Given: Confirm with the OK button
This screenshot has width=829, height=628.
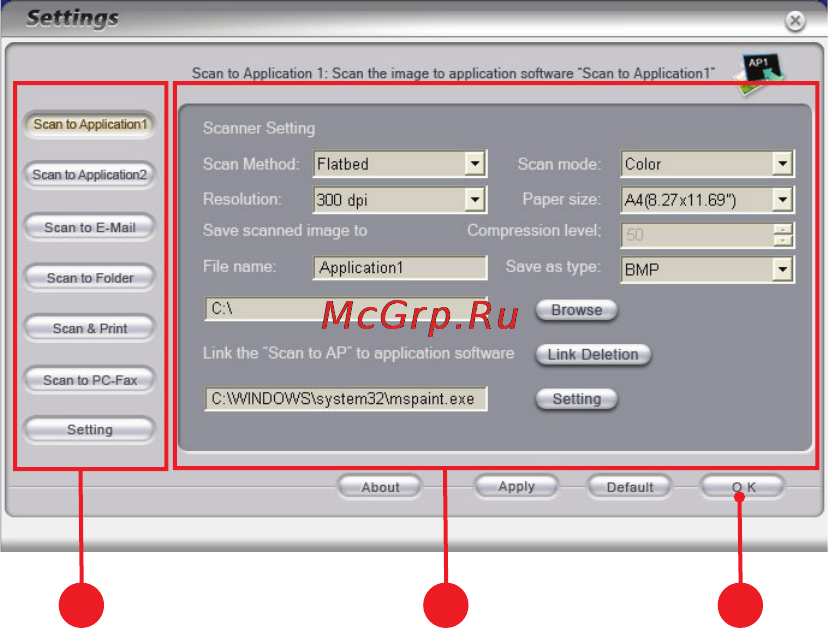Looking at the screenshot, I should [743, 487].
